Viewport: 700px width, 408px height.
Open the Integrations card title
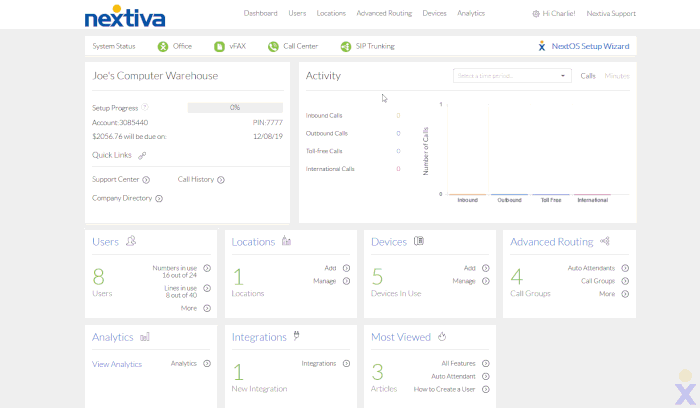coord(259,337)
